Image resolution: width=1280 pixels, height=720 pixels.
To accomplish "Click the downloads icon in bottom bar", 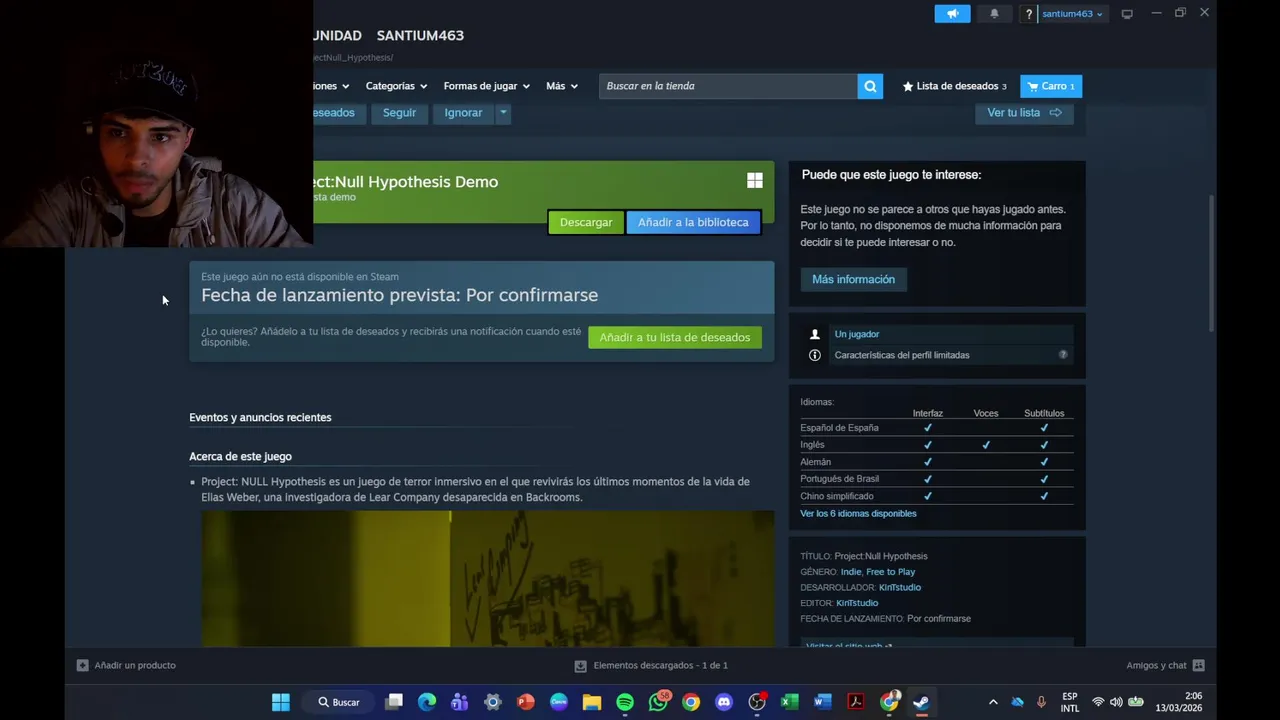I will pos(580,665).
